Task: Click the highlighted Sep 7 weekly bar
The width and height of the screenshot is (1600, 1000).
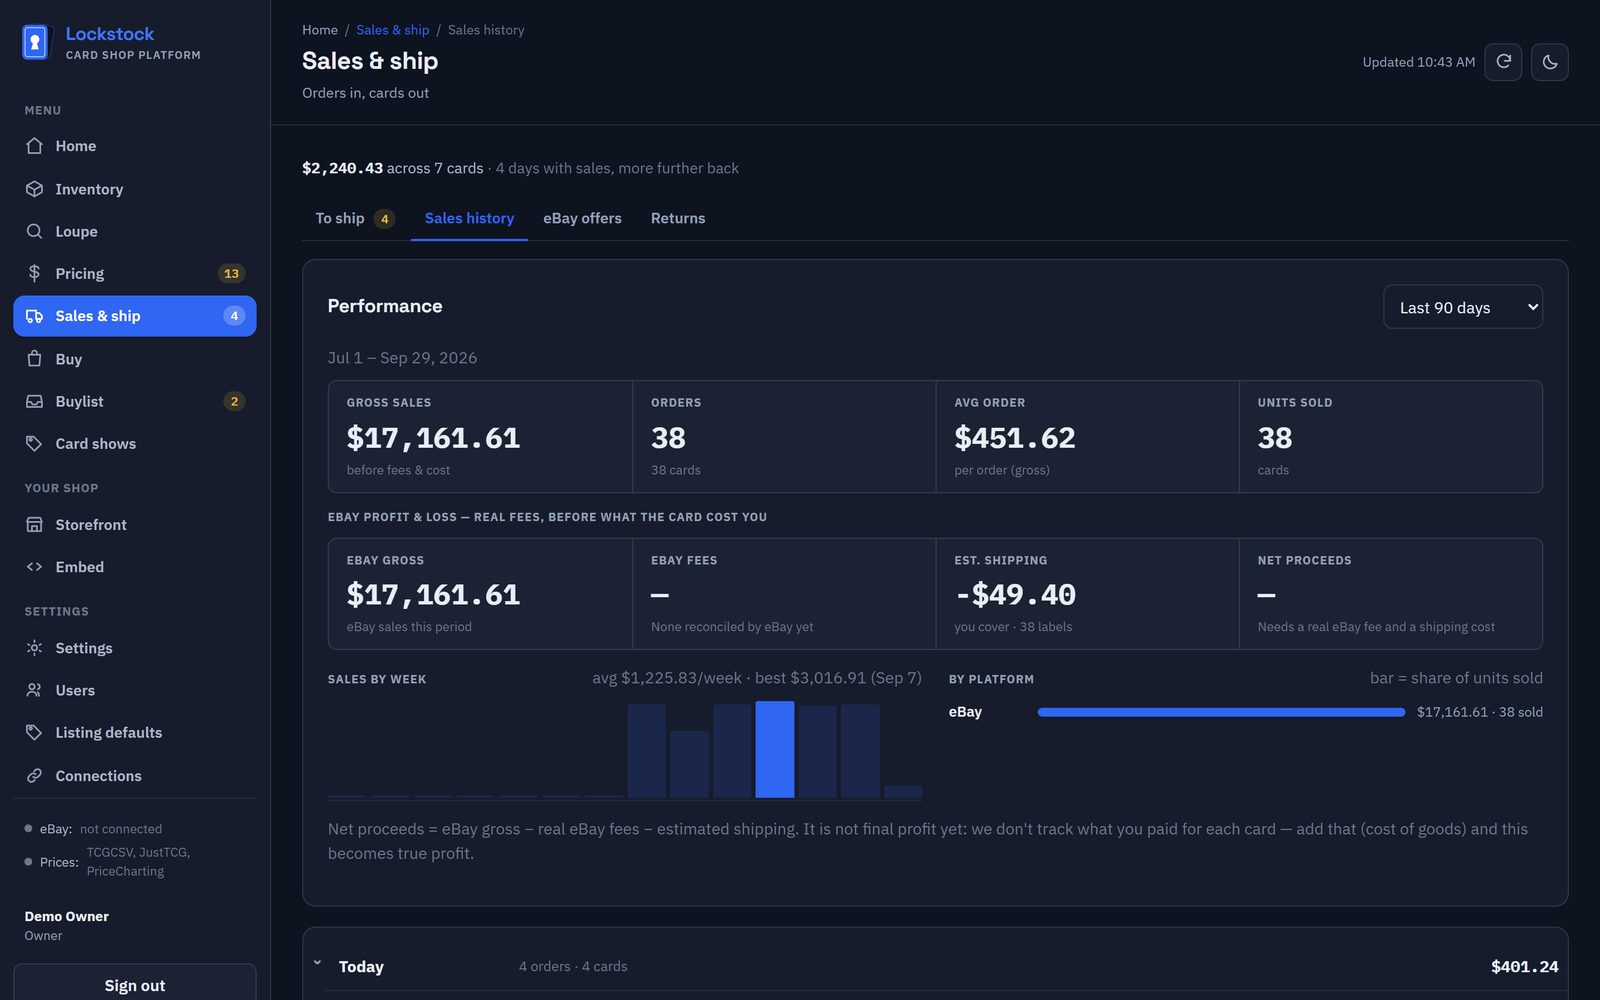Action: (x=775, y=750)
